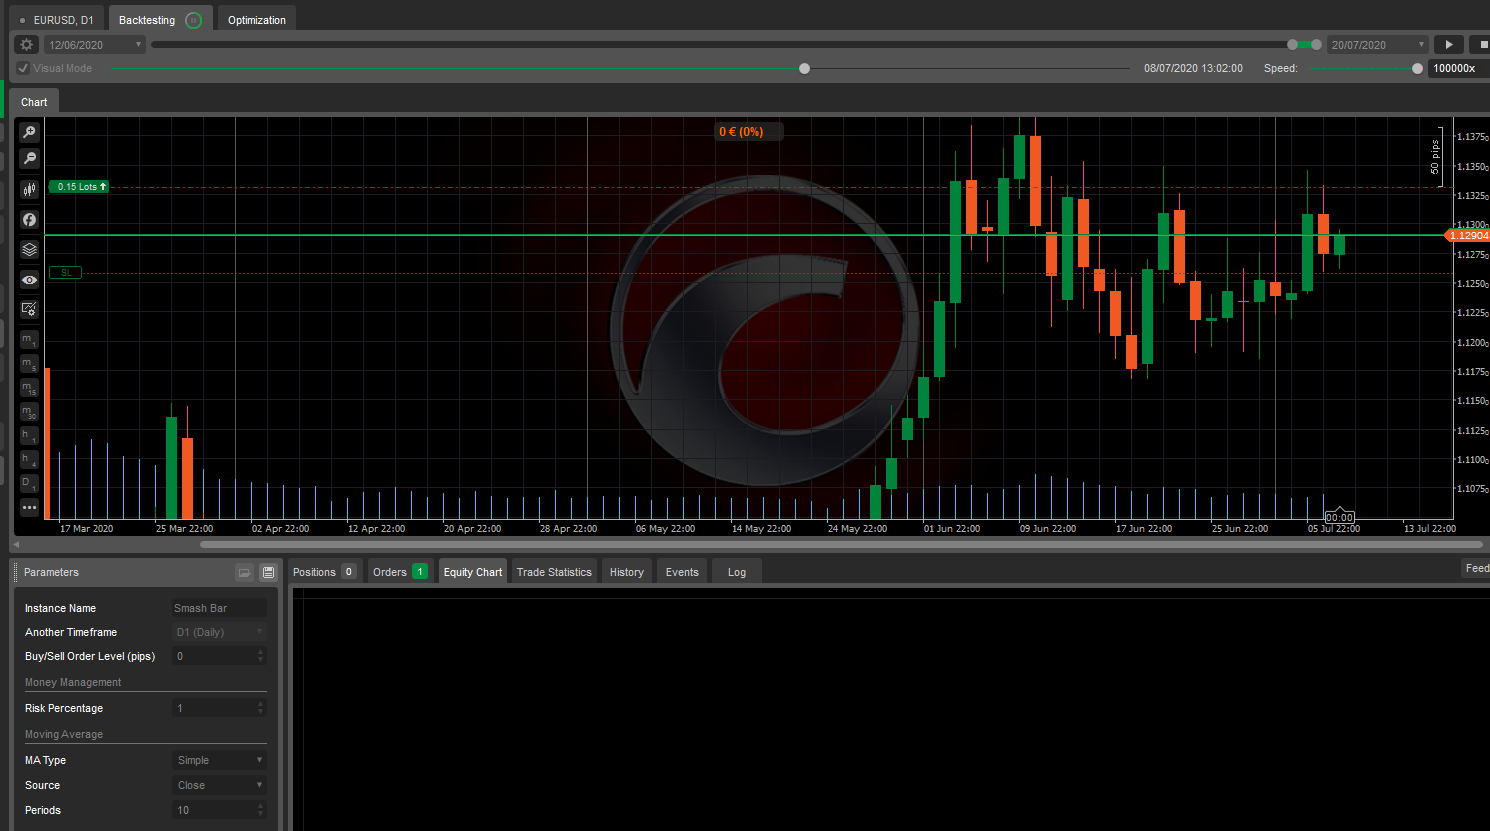Click the Instance Name field
1490x831 pixels.
(219, 608)
